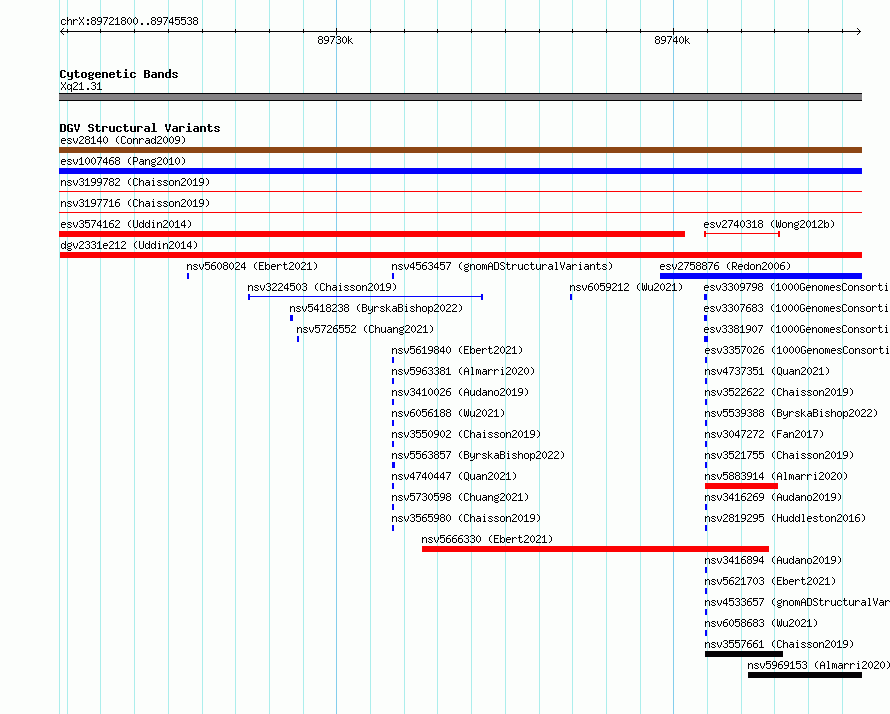890x714 pixels.
Task: Select the esv3574162 (Uddin2014) red bar
Action: click(372, 234)
